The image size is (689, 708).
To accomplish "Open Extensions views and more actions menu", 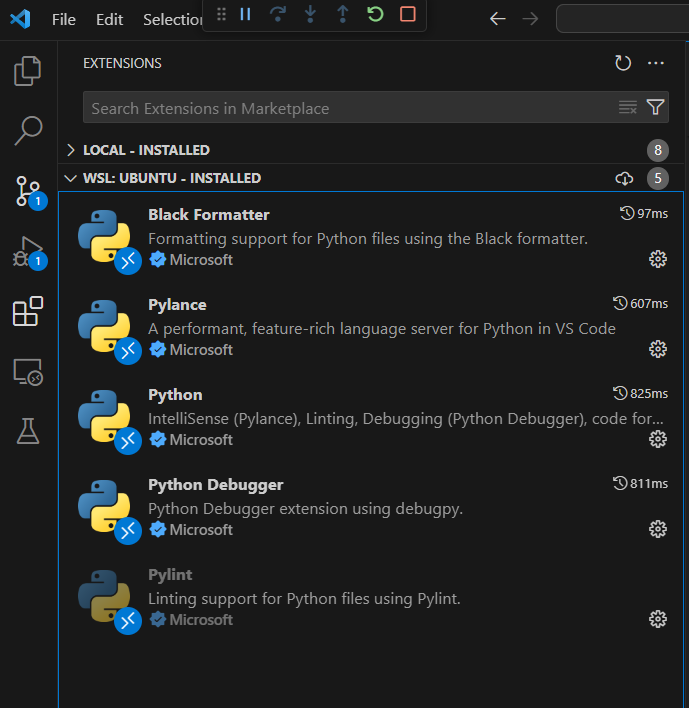I will coord(656,63).
